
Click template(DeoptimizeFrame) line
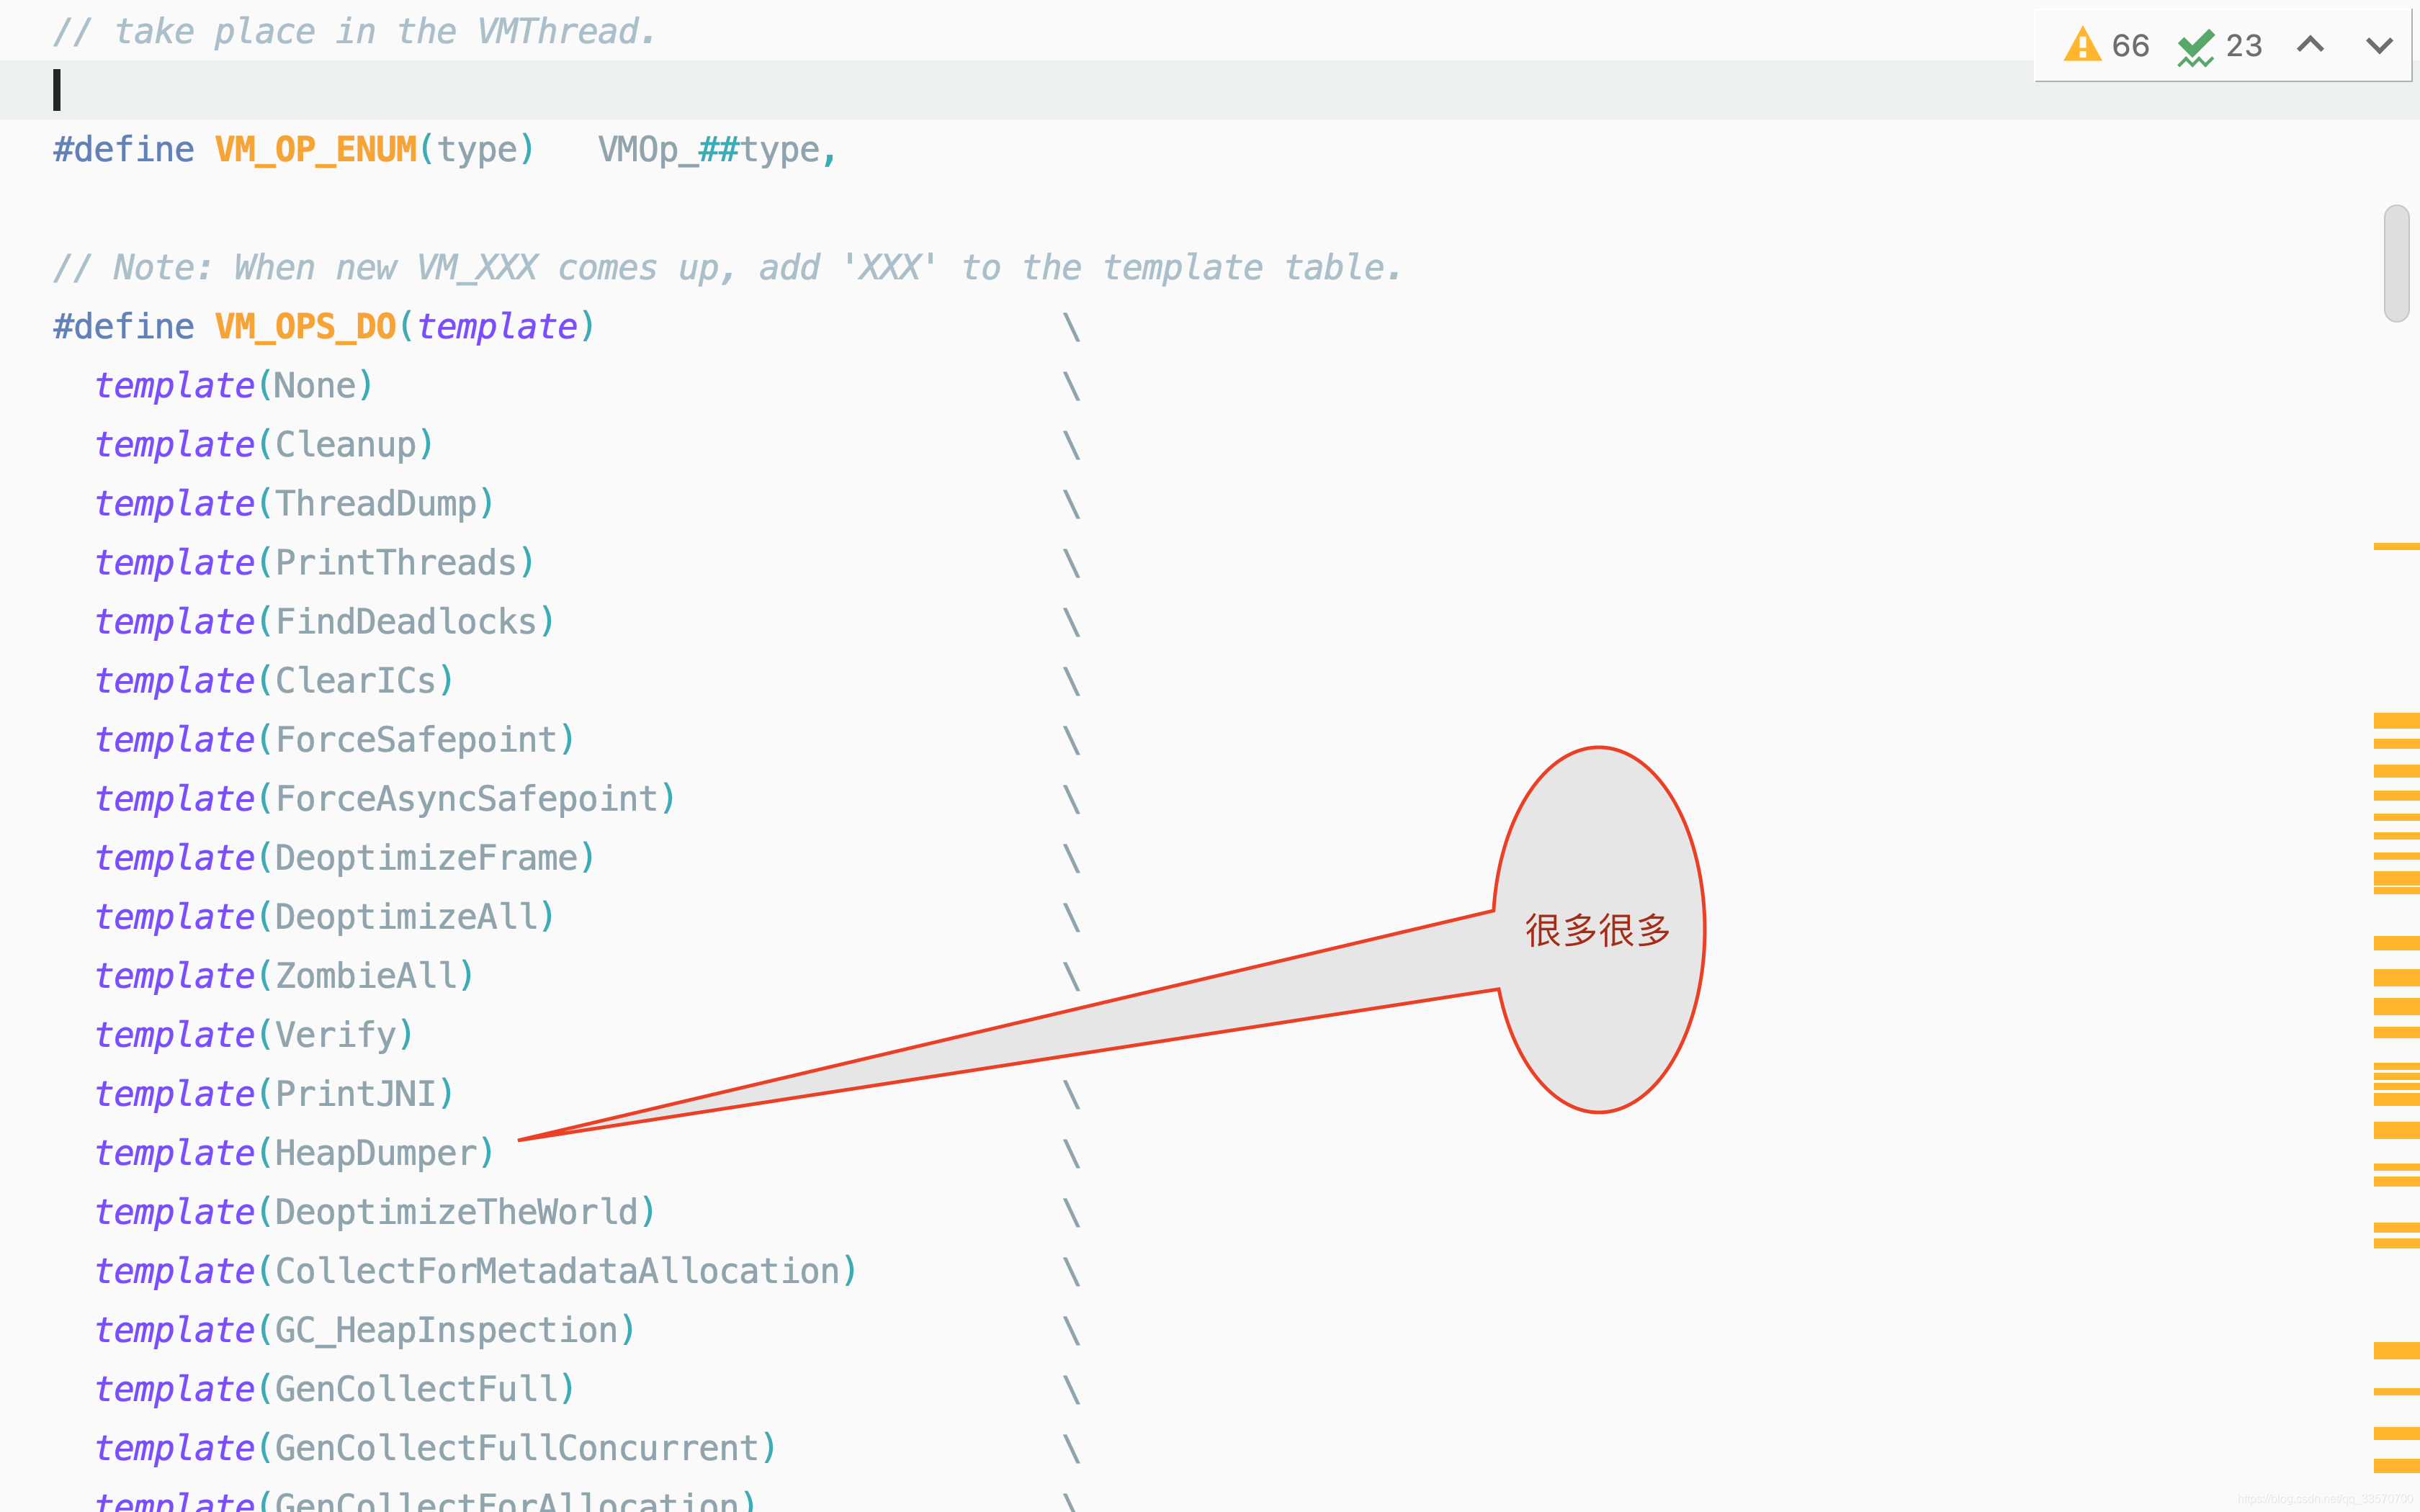coord(345,858)
